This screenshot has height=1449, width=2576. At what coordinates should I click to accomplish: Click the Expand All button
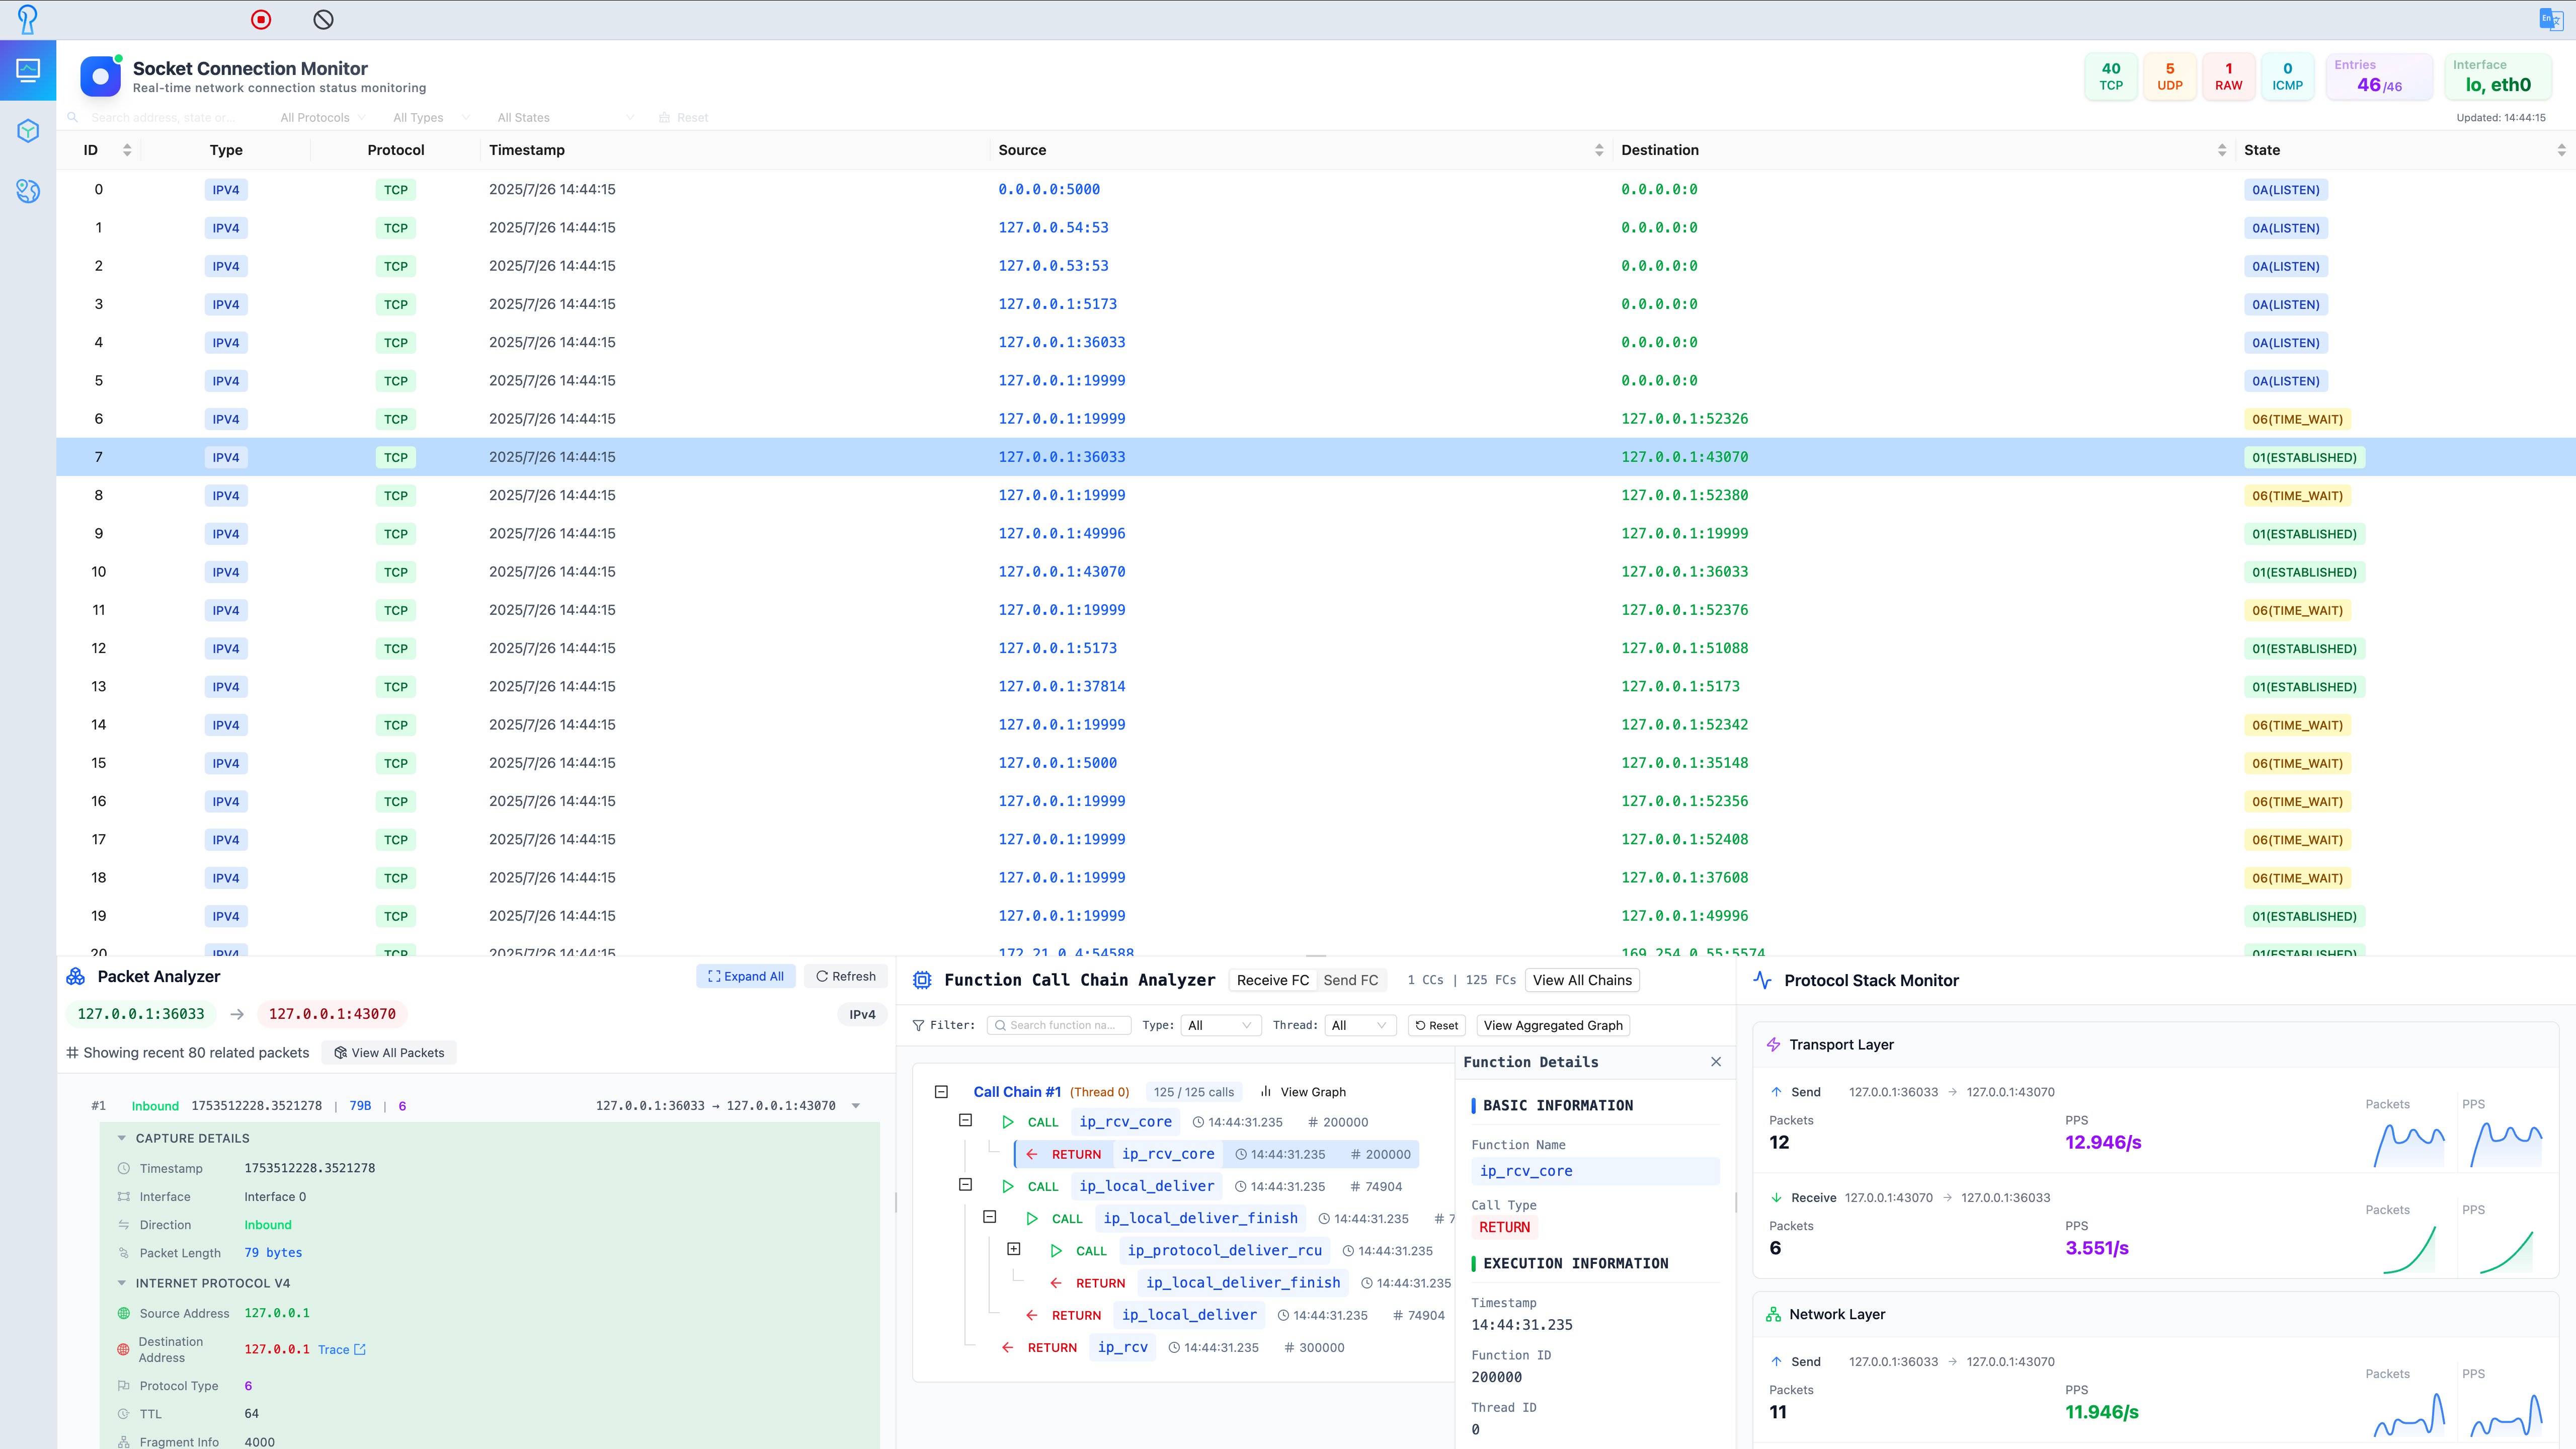pyautogui.click(x=746, y=976)
